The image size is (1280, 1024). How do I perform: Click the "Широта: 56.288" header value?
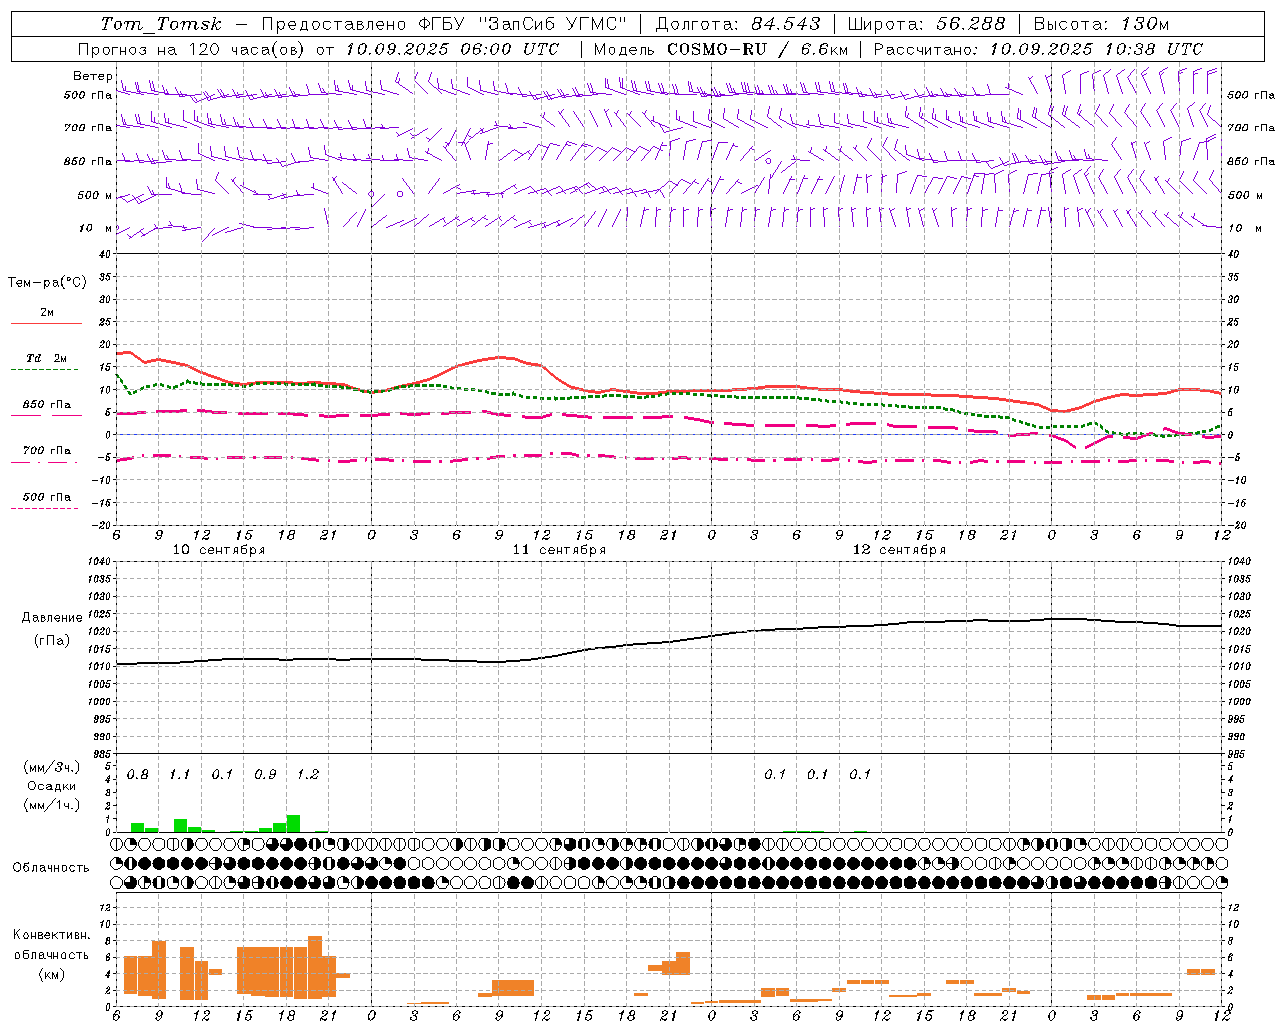coord(926,24)
